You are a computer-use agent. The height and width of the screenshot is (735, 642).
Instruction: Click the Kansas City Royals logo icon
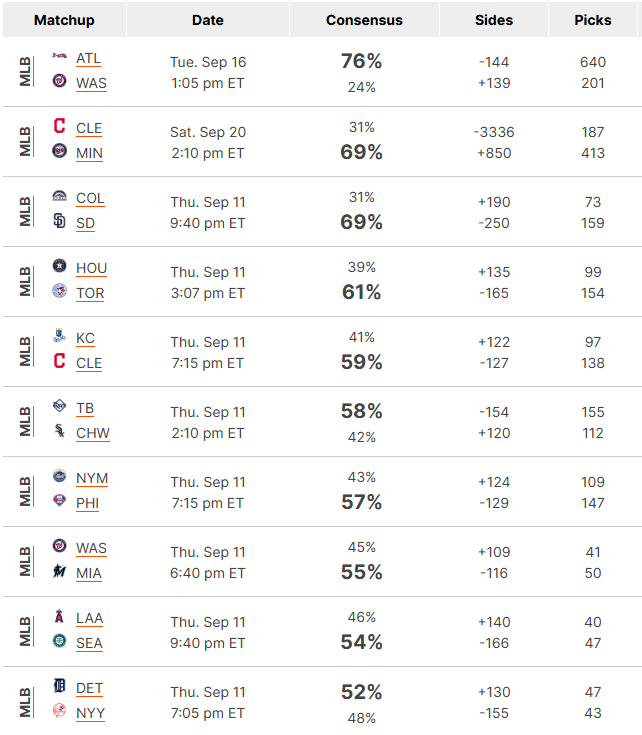[59, 336]
